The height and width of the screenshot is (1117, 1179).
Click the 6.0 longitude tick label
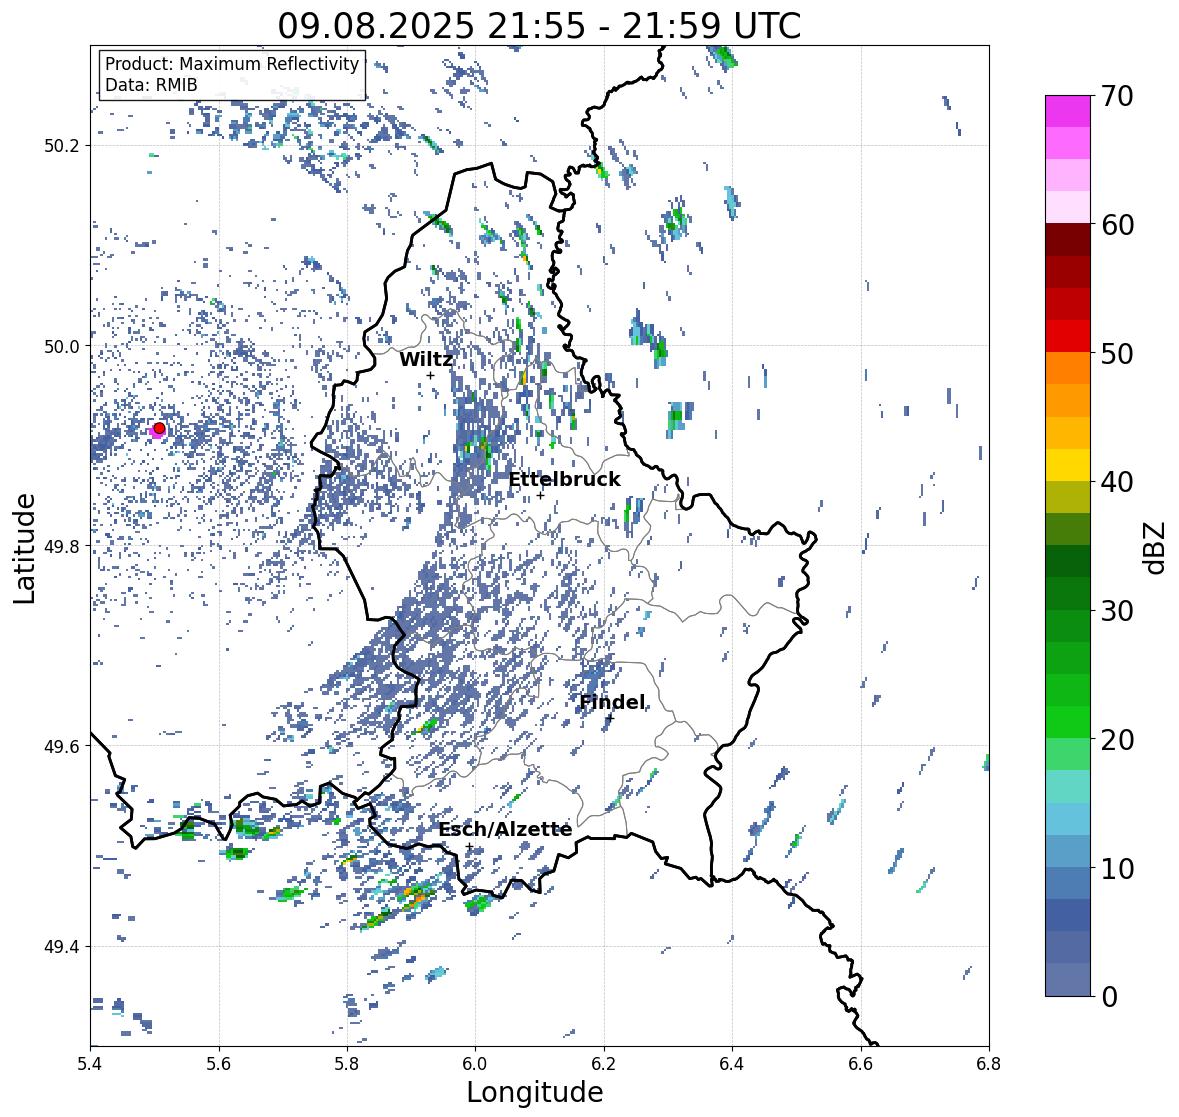point(475,1064)
